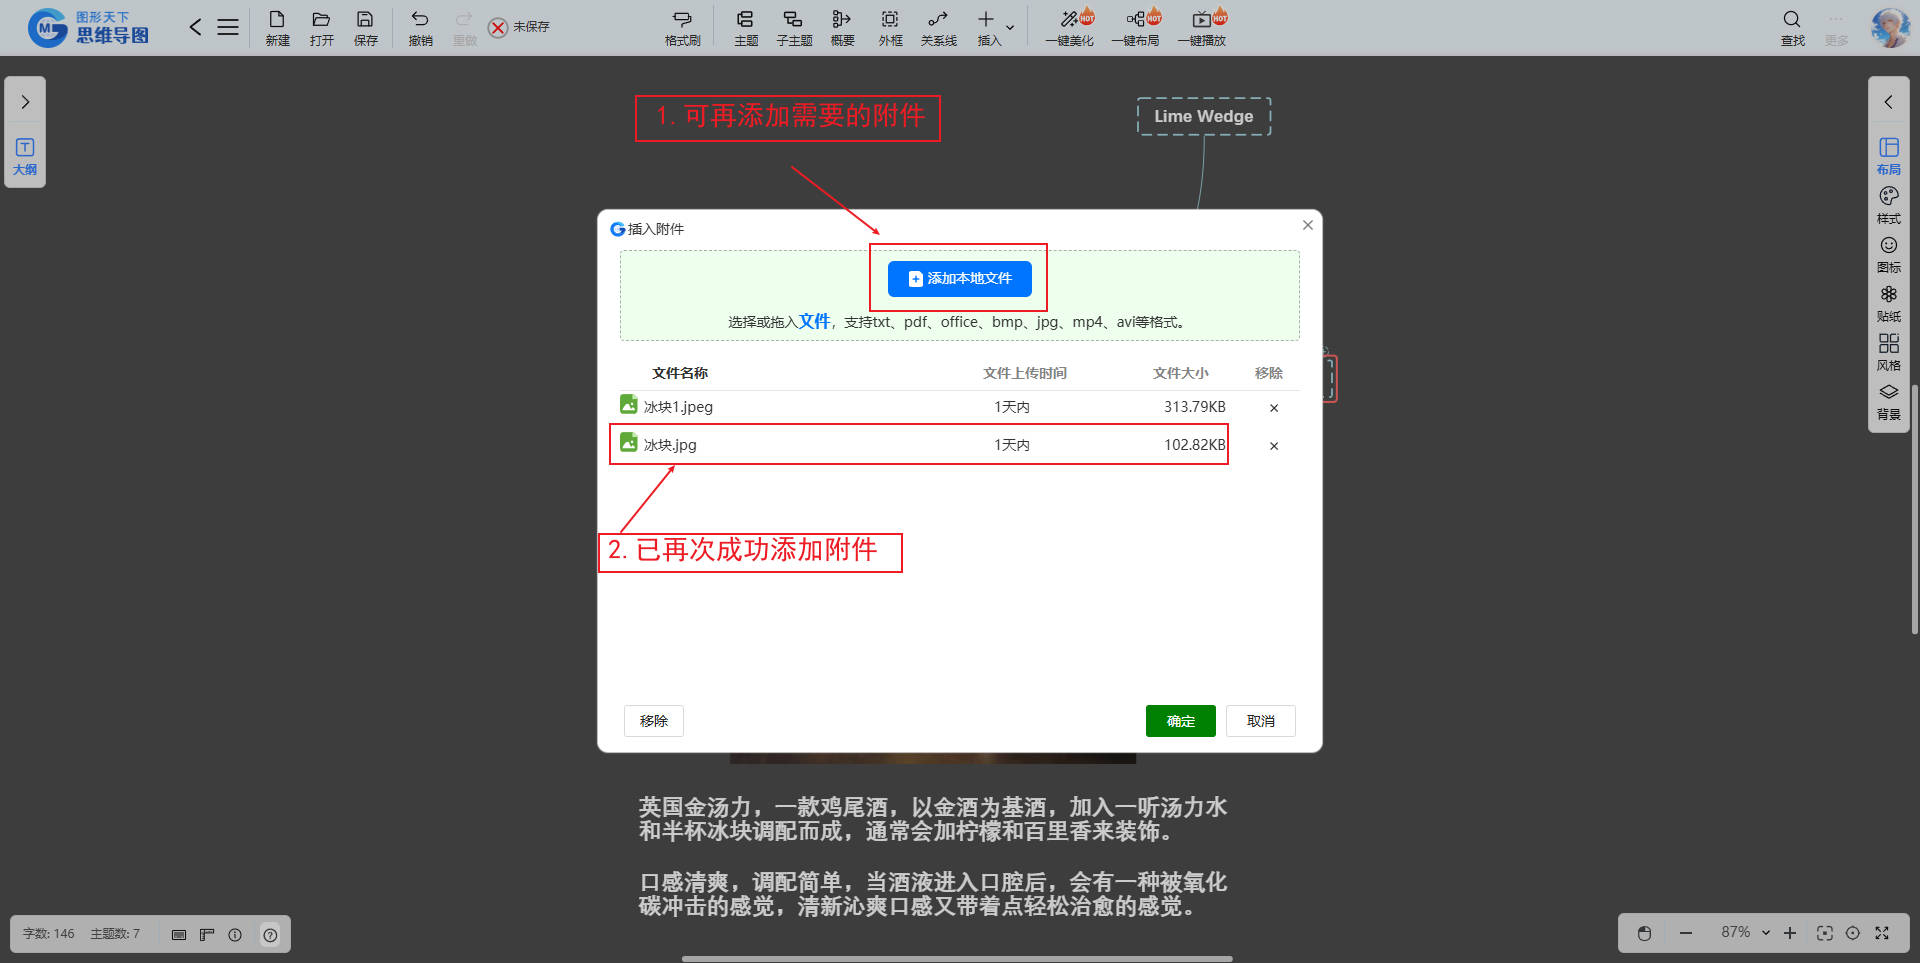Open the 图标 icon panel
The height and width of the screenshot is (963, 1920).
(x=1888, y=253)
